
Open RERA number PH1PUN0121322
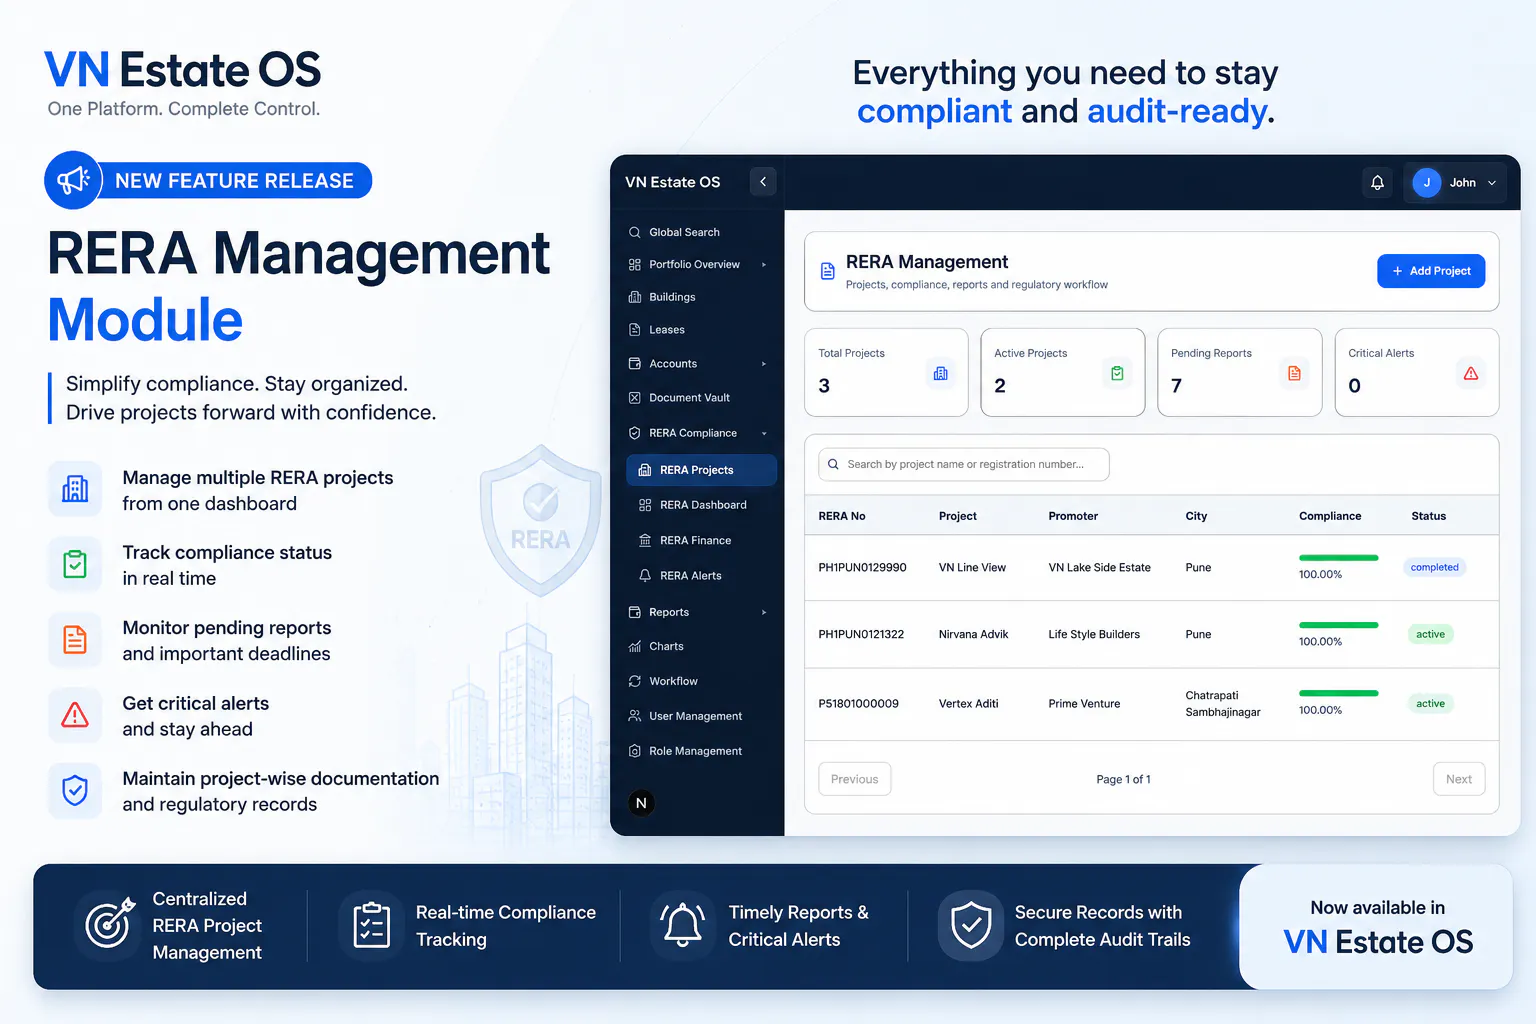[861, 635]
